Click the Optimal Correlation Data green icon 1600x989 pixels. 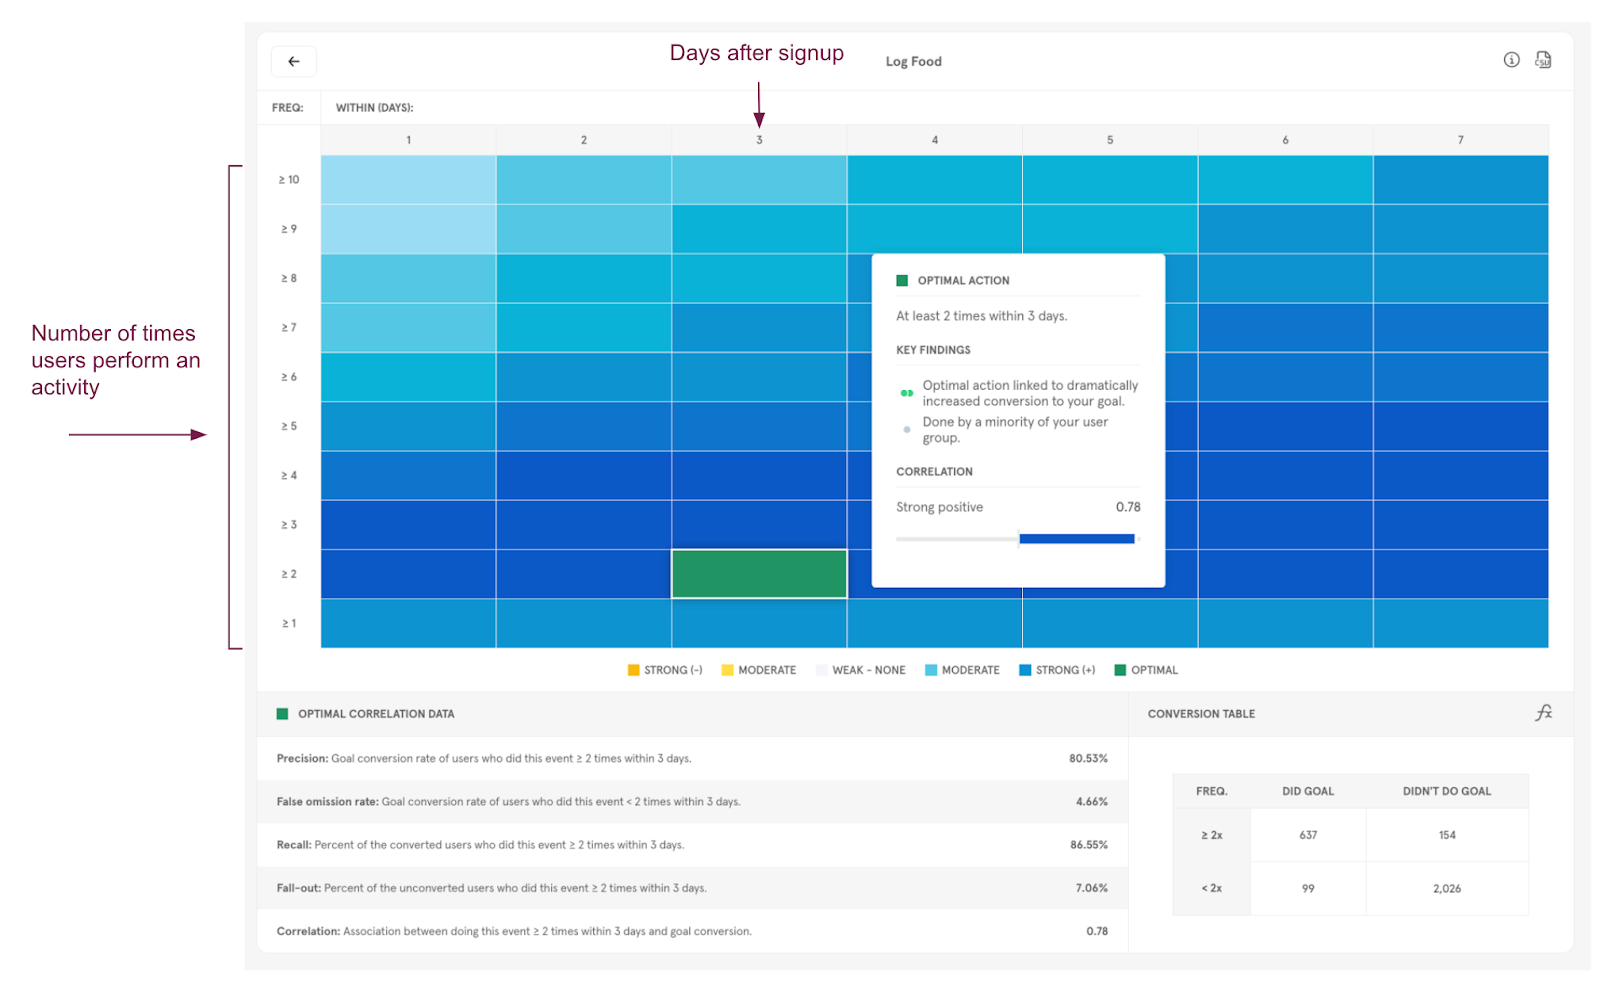click(282, 714)
